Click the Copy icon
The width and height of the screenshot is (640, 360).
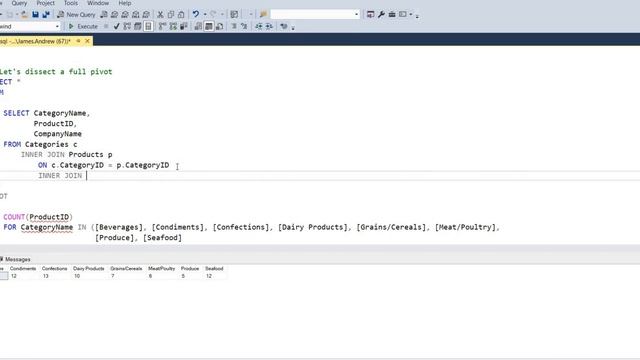point(171,15)
